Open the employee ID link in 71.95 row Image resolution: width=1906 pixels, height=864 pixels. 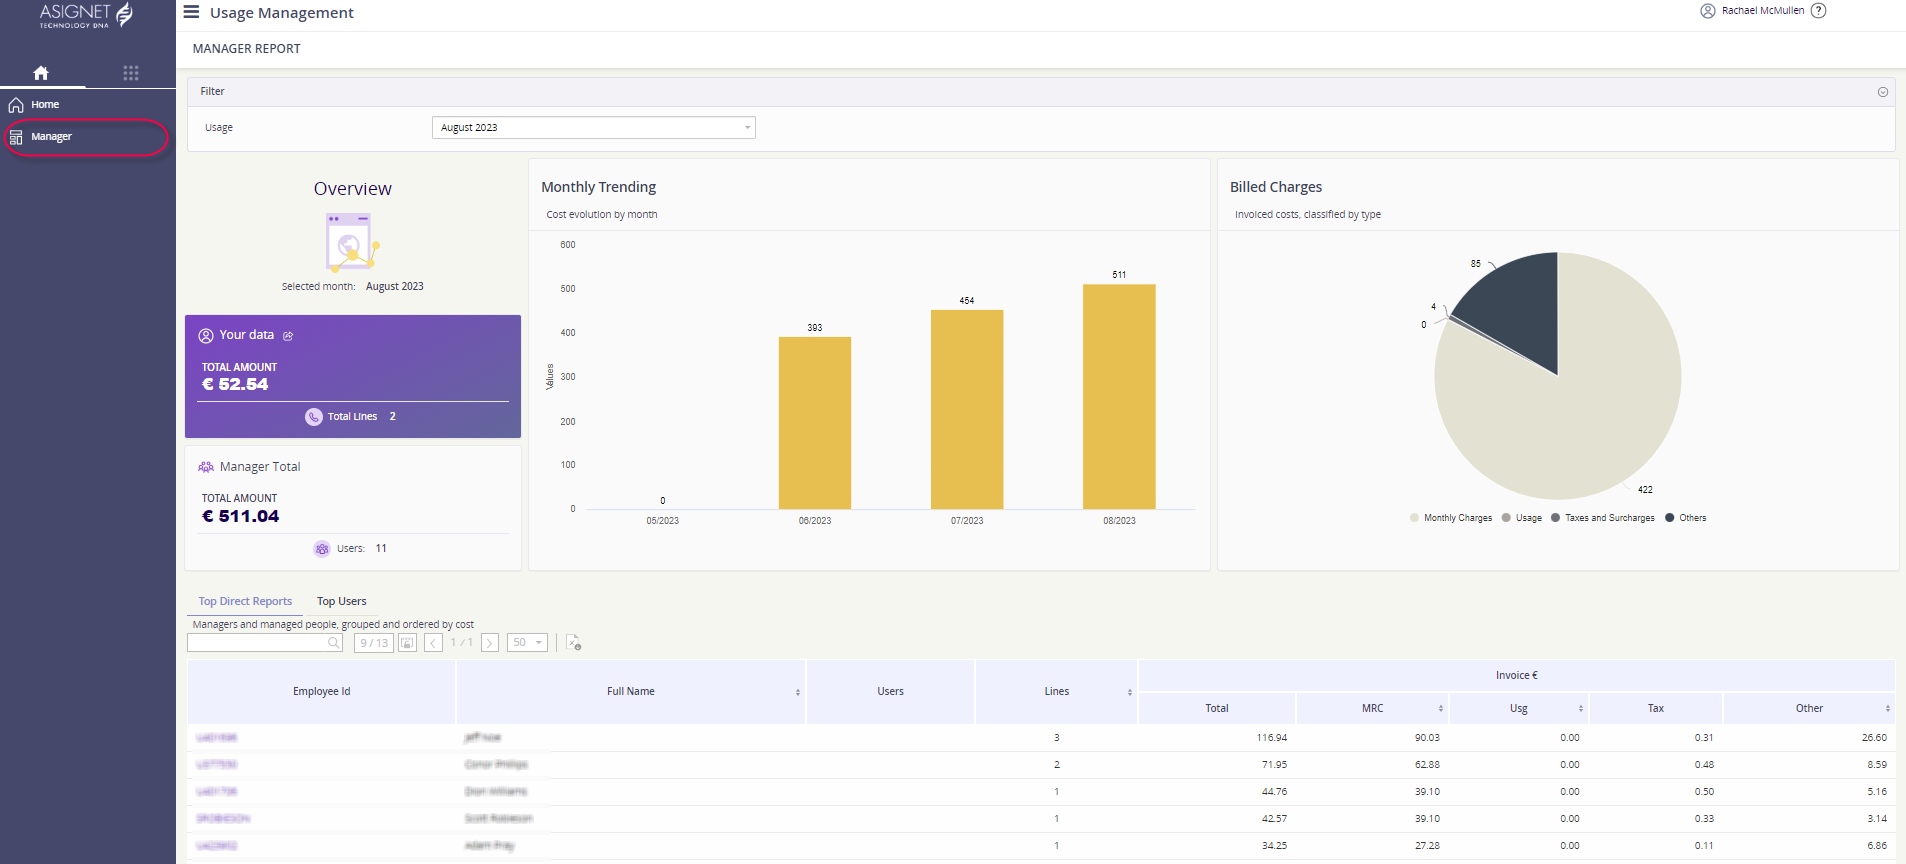pos(217,765)
